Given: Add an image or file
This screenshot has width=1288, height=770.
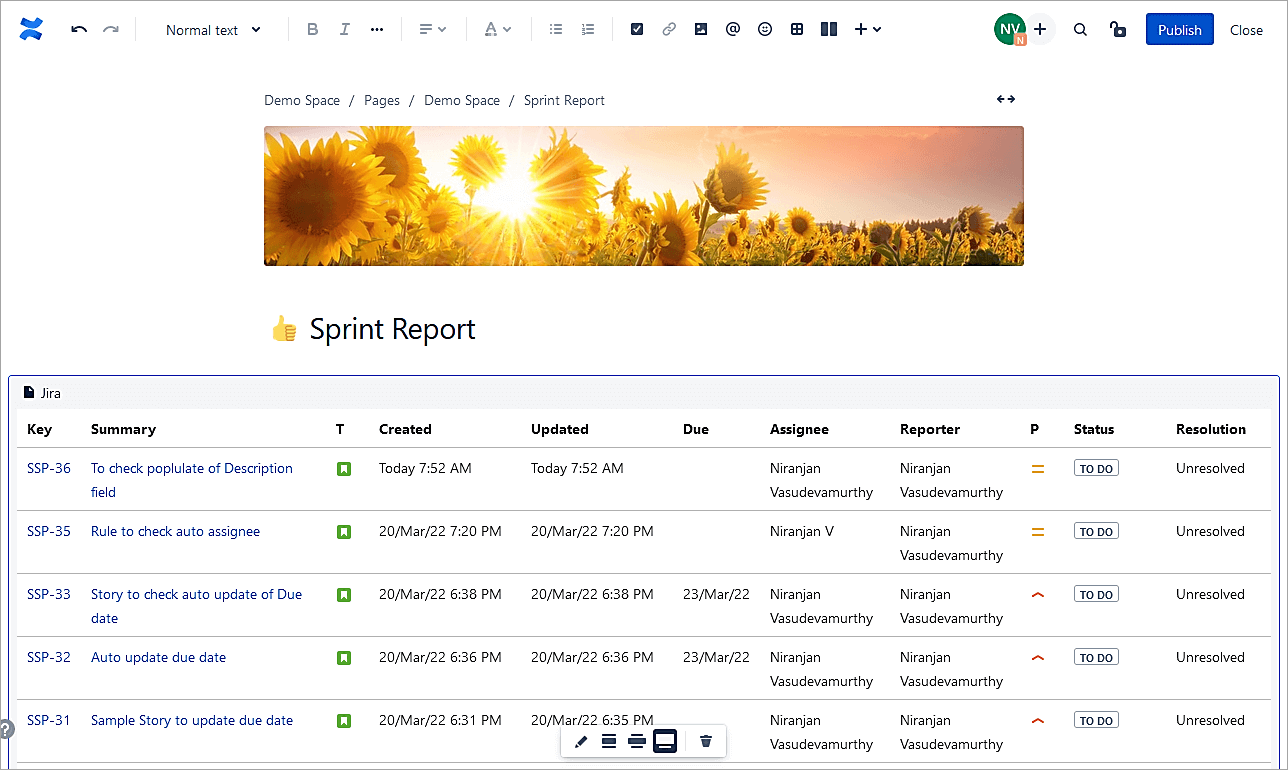Looking at the screenshot, I should pyautogui.click(x=701, y=30).
